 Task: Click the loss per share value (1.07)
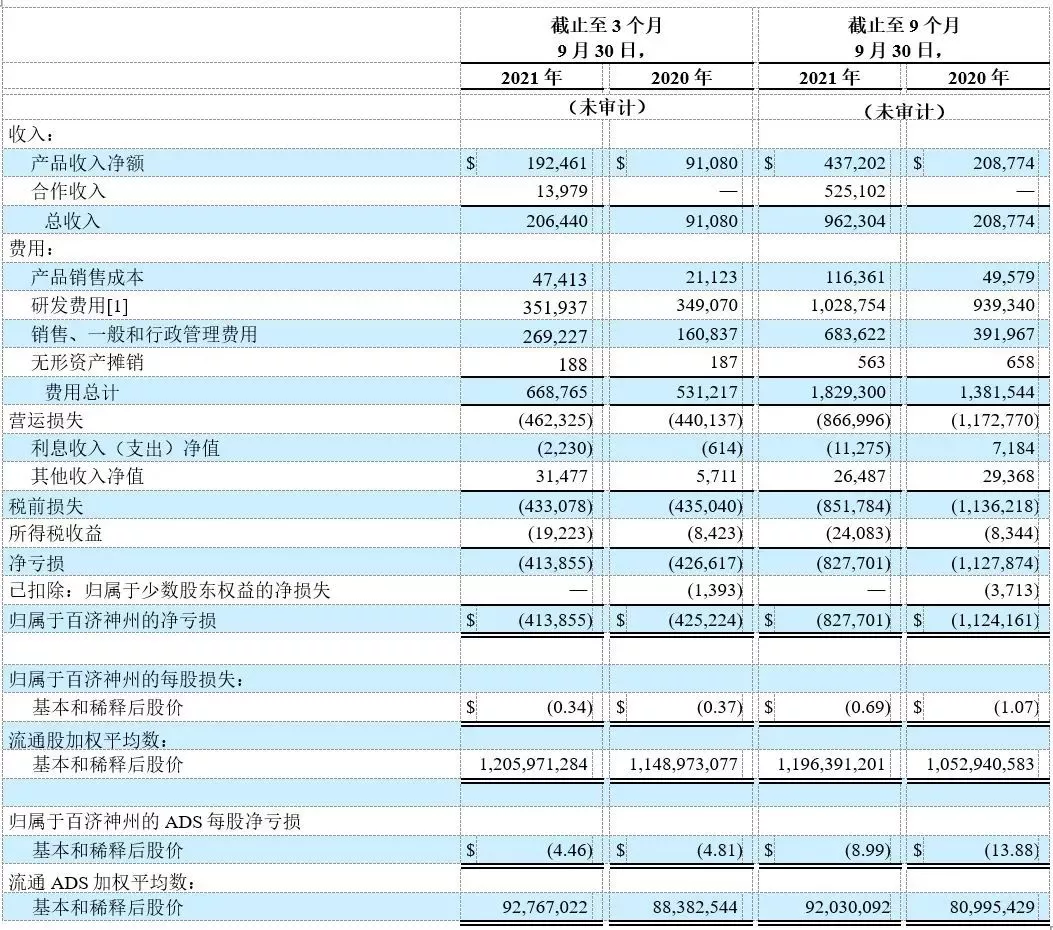pos(1017,708)
